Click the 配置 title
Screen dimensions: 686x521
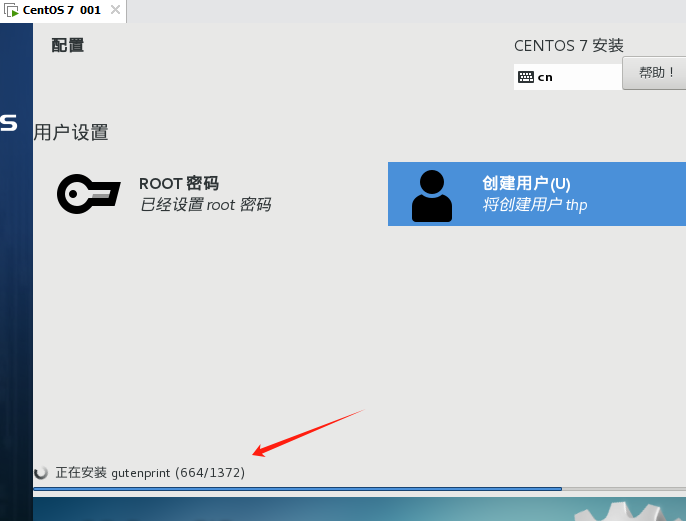click(x=68, y=45)
